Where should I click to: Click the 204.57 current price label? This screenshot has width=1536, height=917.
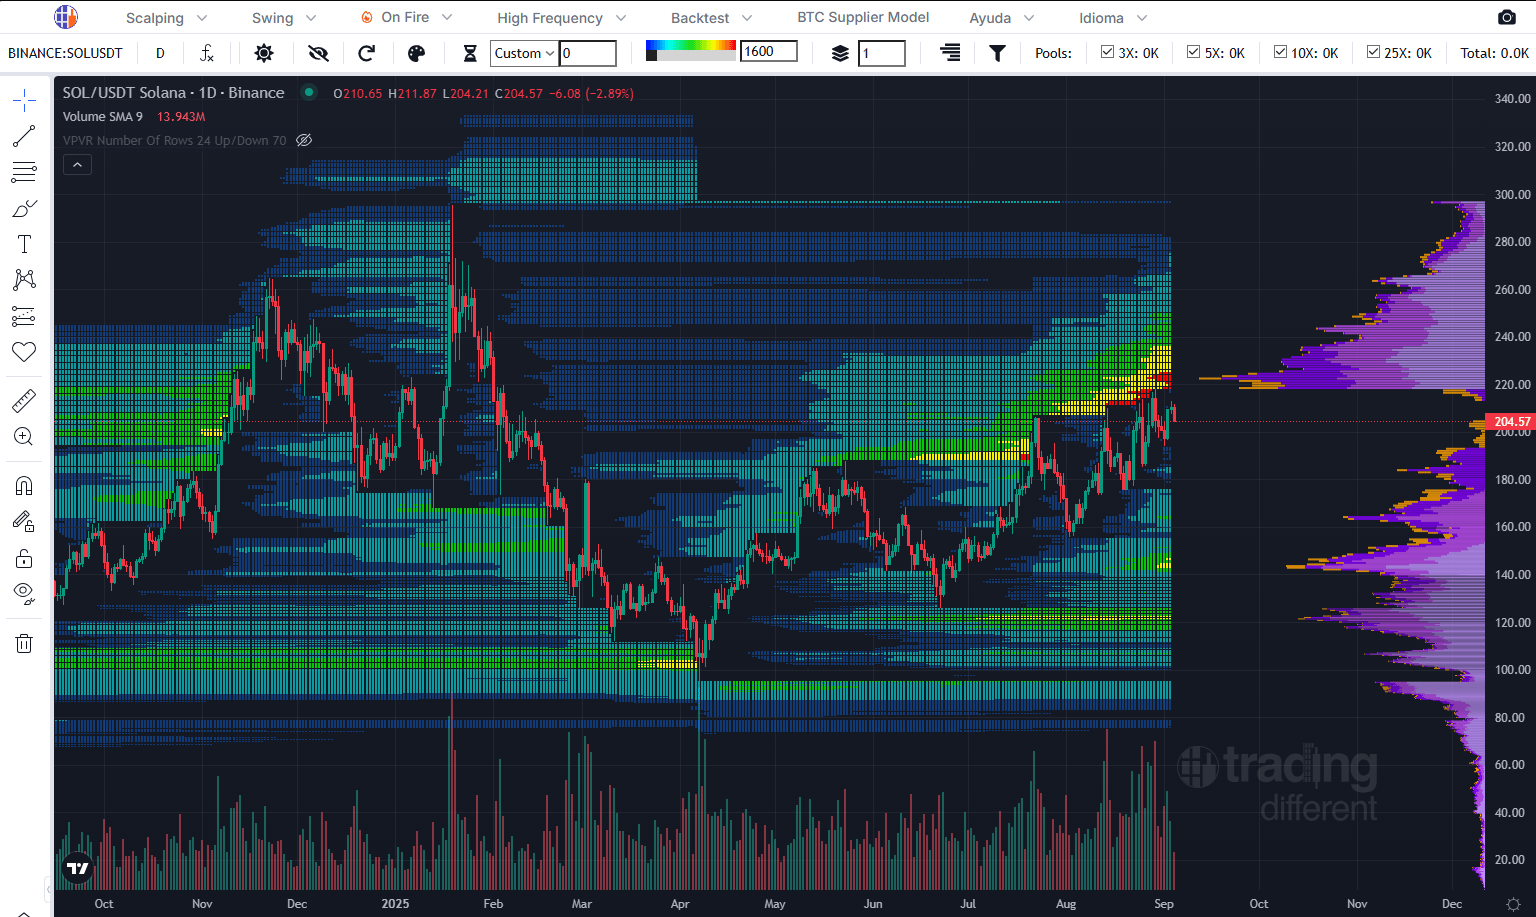point(1511,422)
